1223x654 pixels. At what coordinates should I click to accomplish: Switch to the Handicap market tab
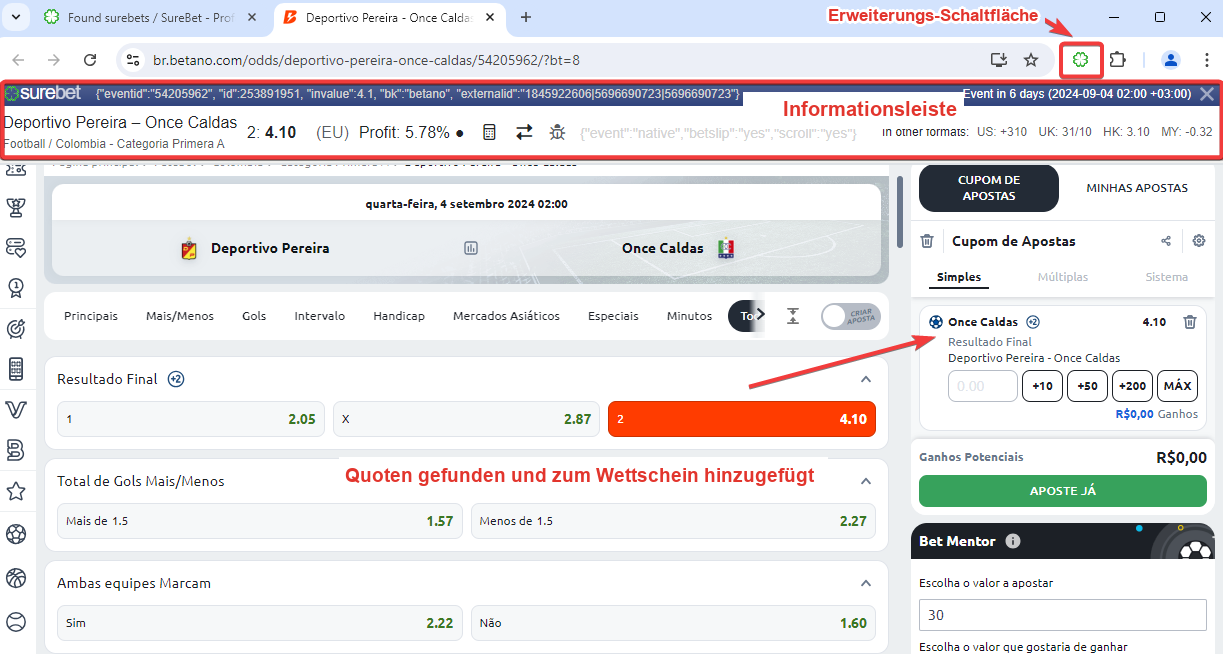(399, 316)
